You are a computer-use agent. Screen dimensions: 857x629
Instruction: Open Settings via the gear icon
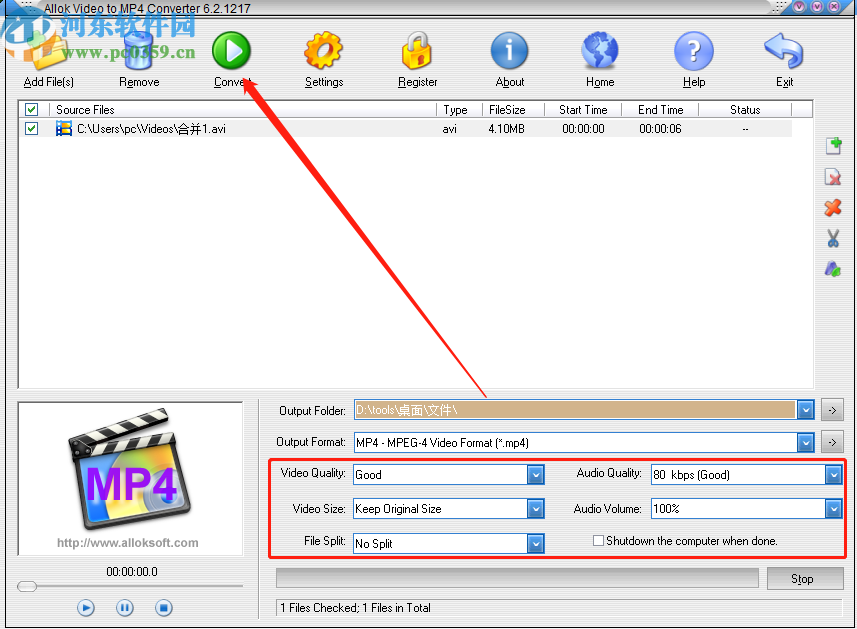click(324, 51)
